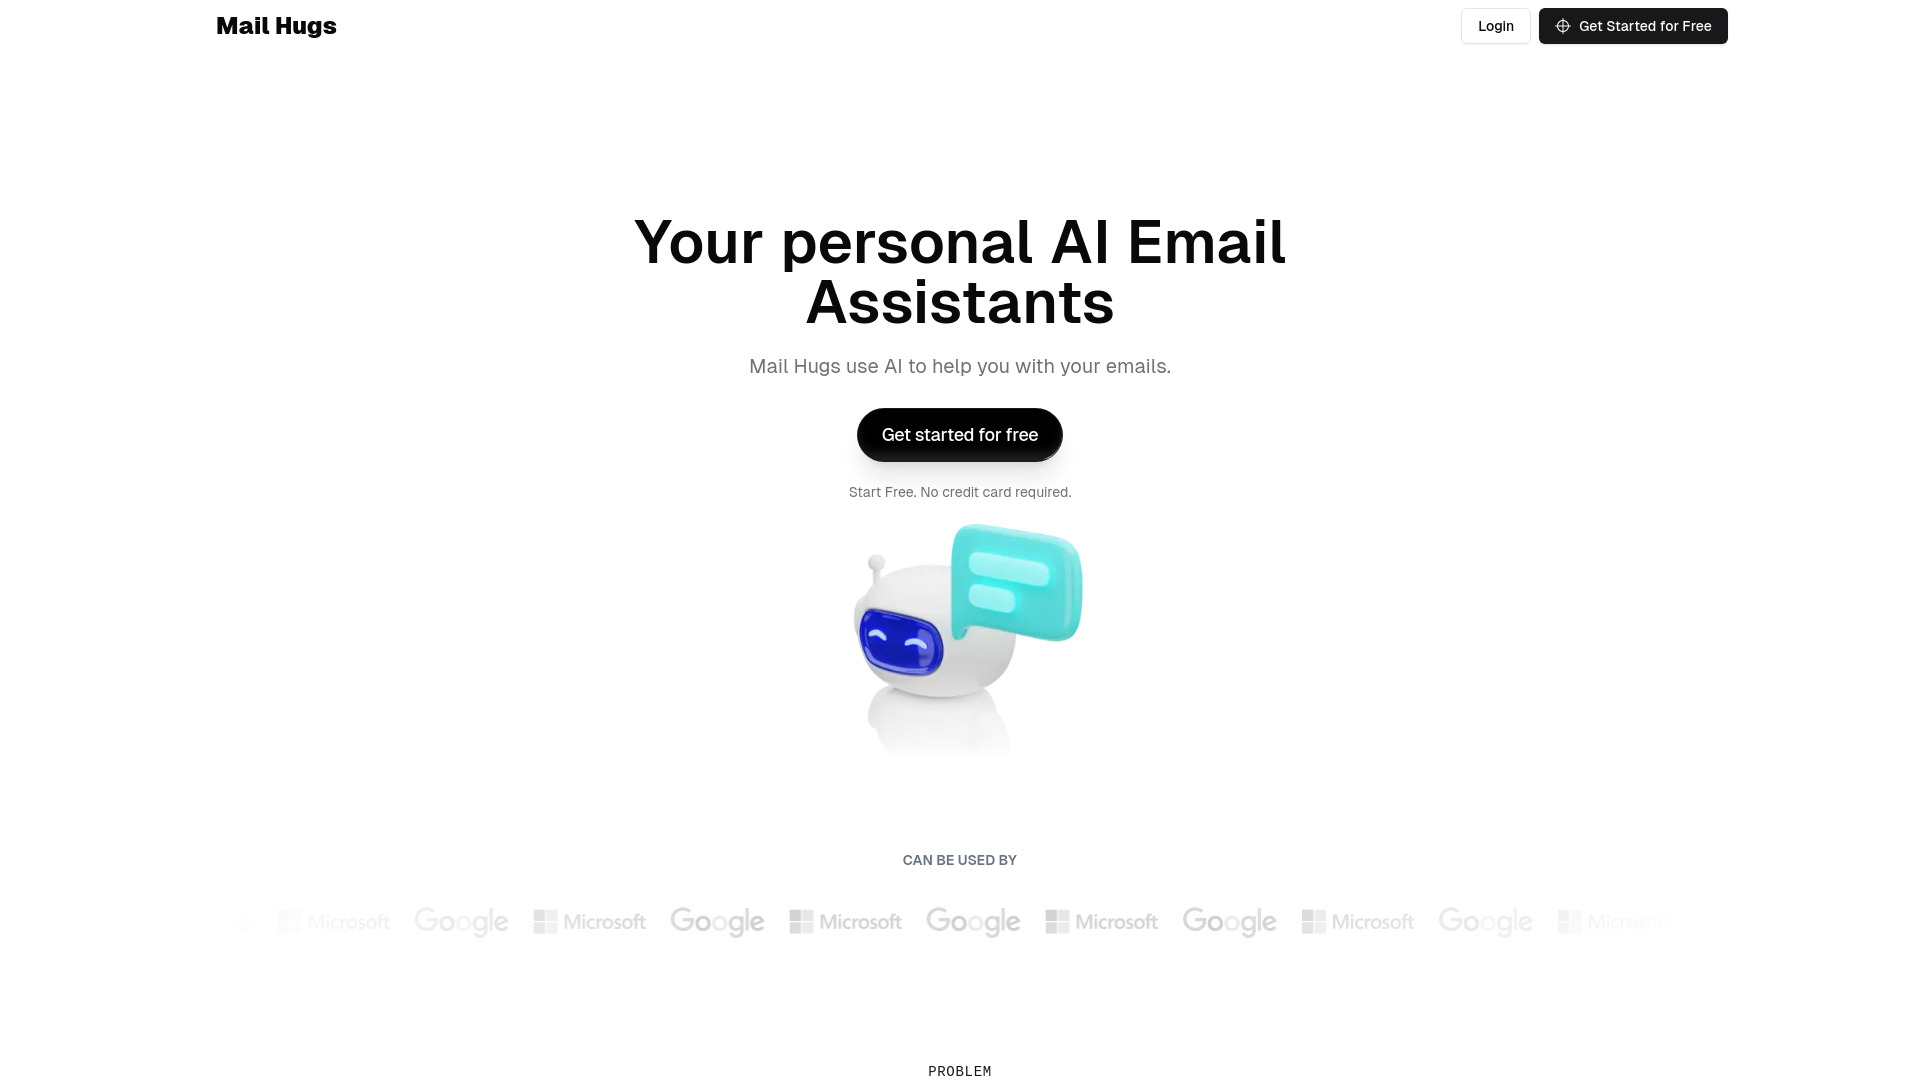
Task: Select the Login navigation item
Action: coord(1495,25)
